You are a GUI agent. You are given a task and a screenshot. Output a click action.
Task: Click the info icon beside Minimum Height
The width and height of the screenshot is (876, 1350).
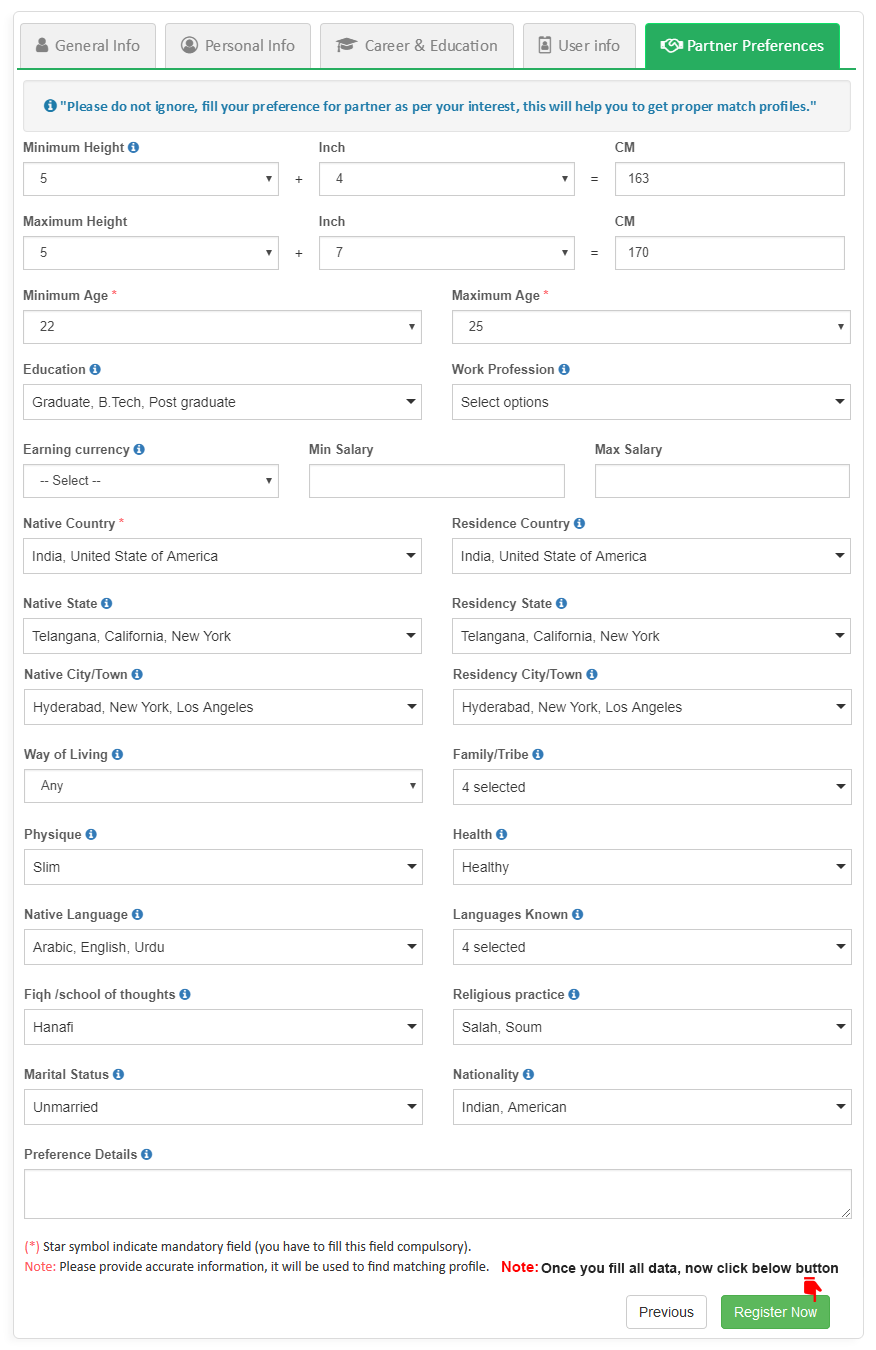[134, 147]
